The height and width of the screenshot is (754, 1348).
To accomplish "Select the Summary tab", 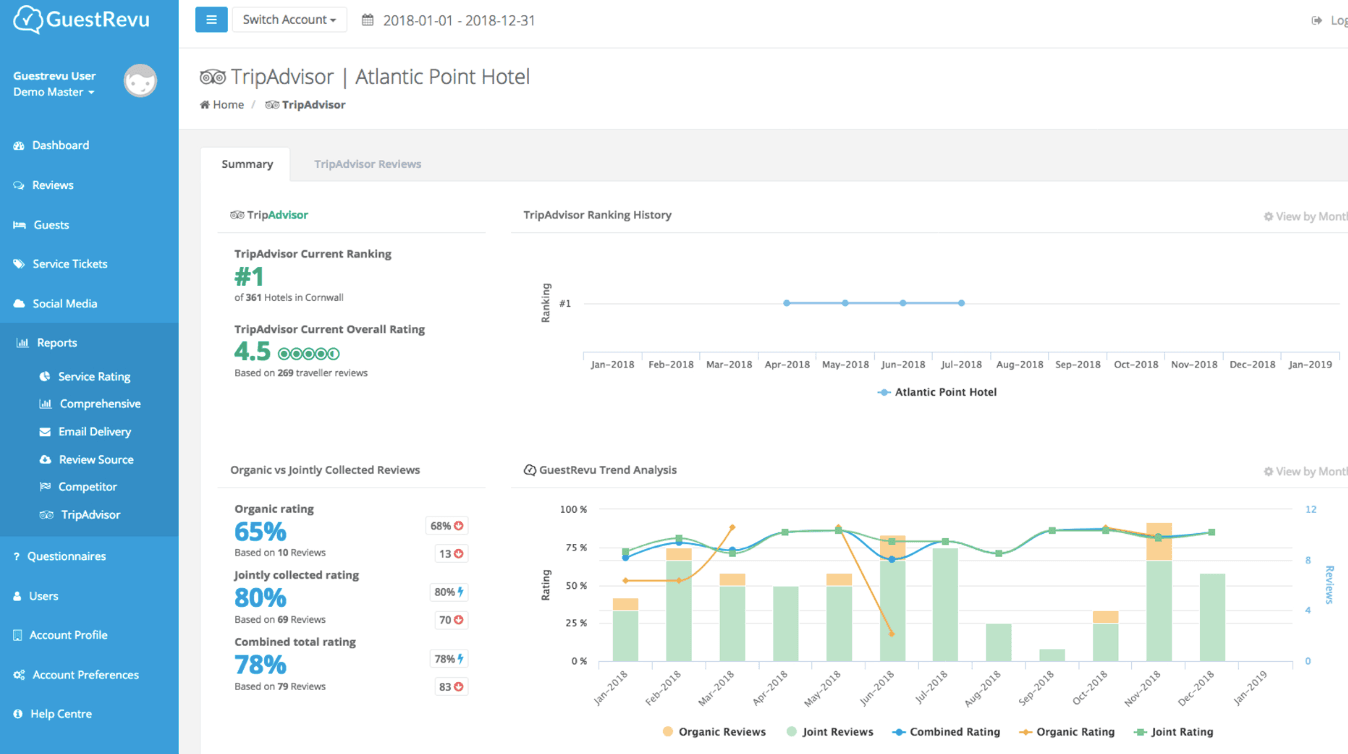I will point(246,163).
